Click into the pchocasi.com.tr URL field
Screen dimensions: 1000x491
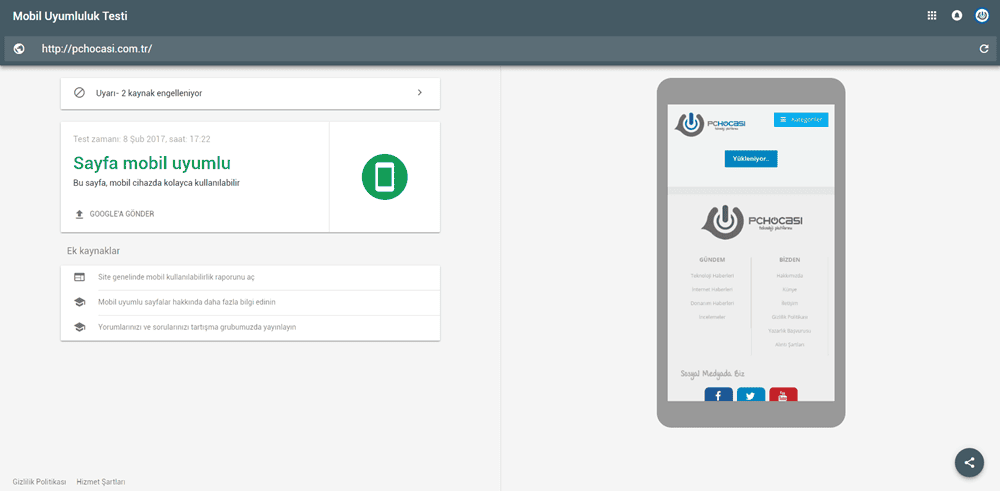(500, 49)
